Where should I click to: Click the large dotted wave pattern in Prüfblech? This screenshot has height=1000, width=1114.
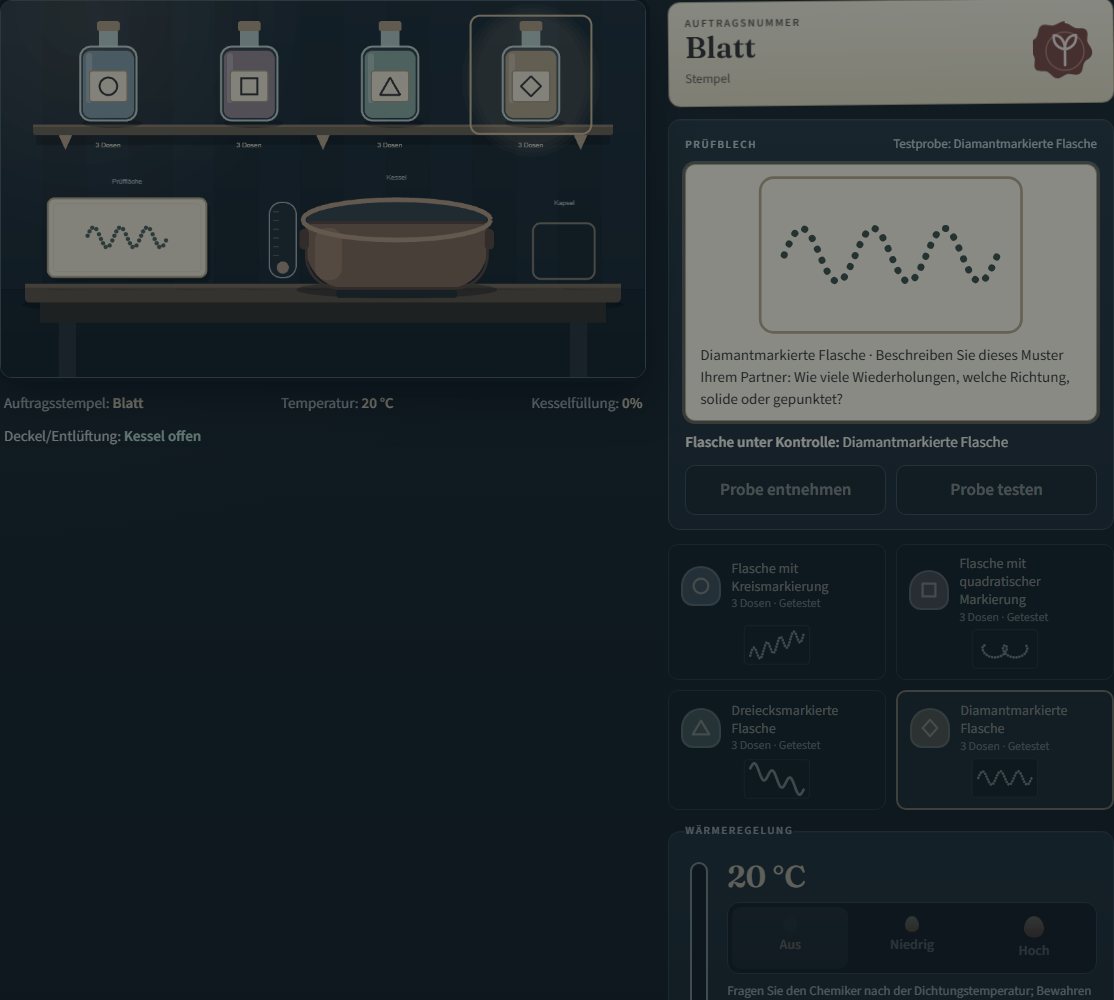[890, 254]
